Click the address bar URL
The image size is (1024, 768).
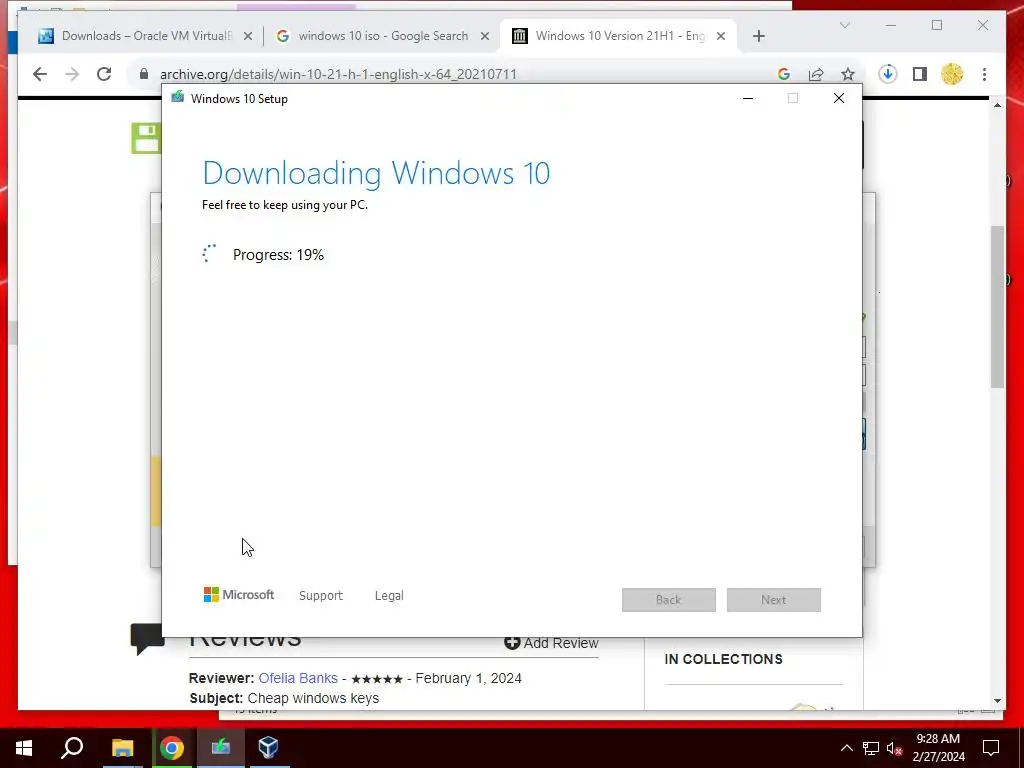coord(338,74)
